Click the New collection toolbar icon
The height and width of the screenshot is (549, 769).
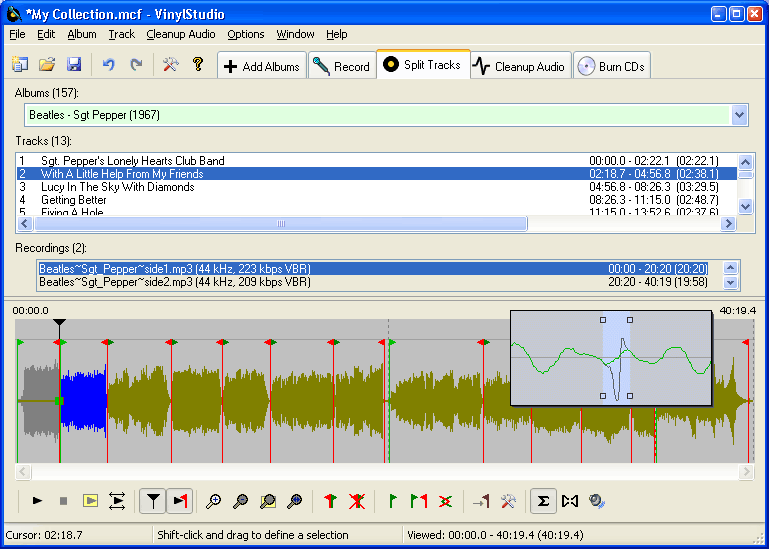tap(20, 64)
